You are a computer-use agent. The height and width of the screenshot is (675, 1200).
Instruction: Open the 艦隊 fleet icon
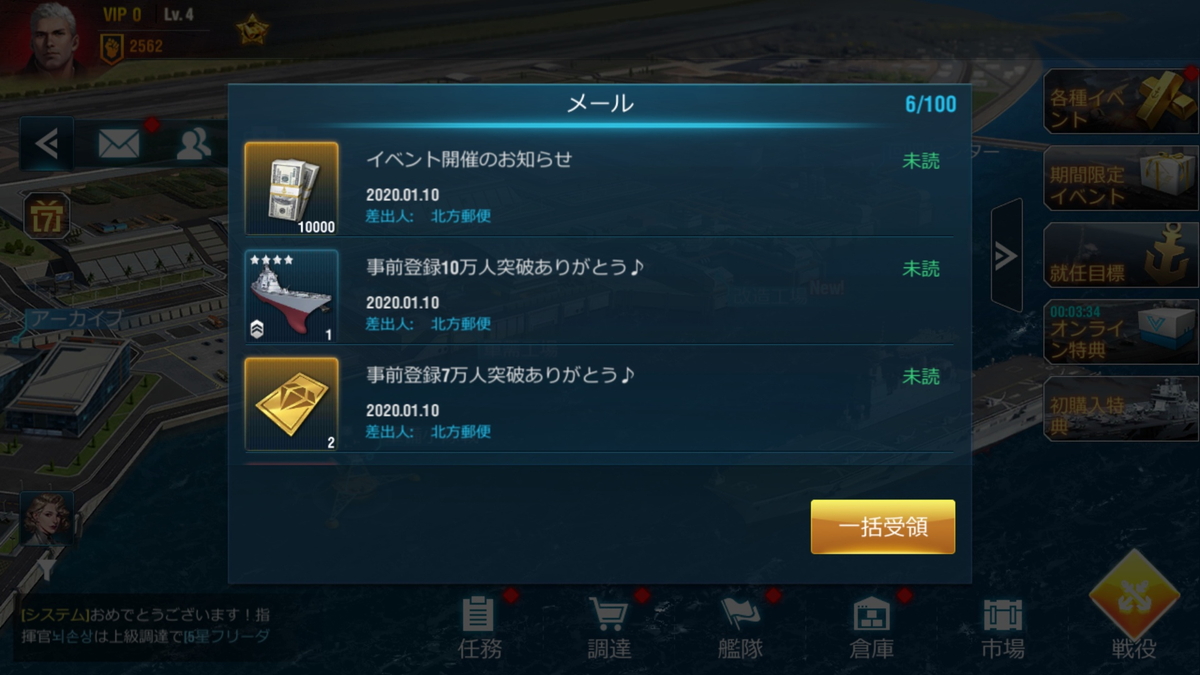741,628
